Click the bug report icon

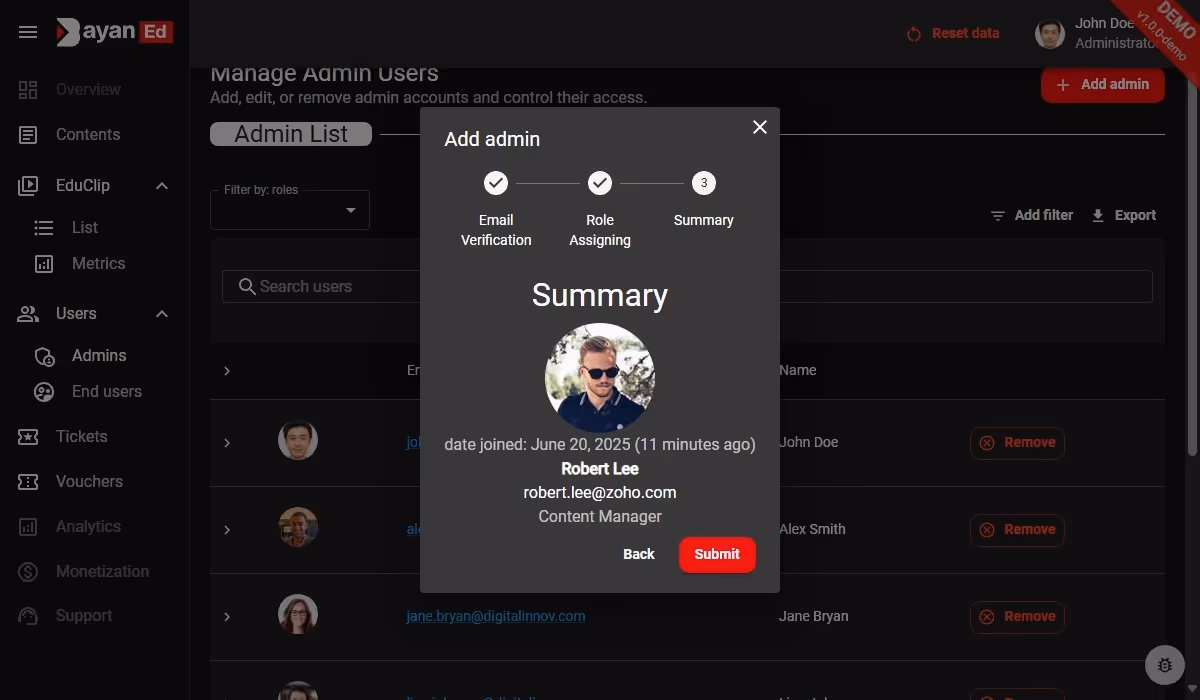pos(1164,665)
